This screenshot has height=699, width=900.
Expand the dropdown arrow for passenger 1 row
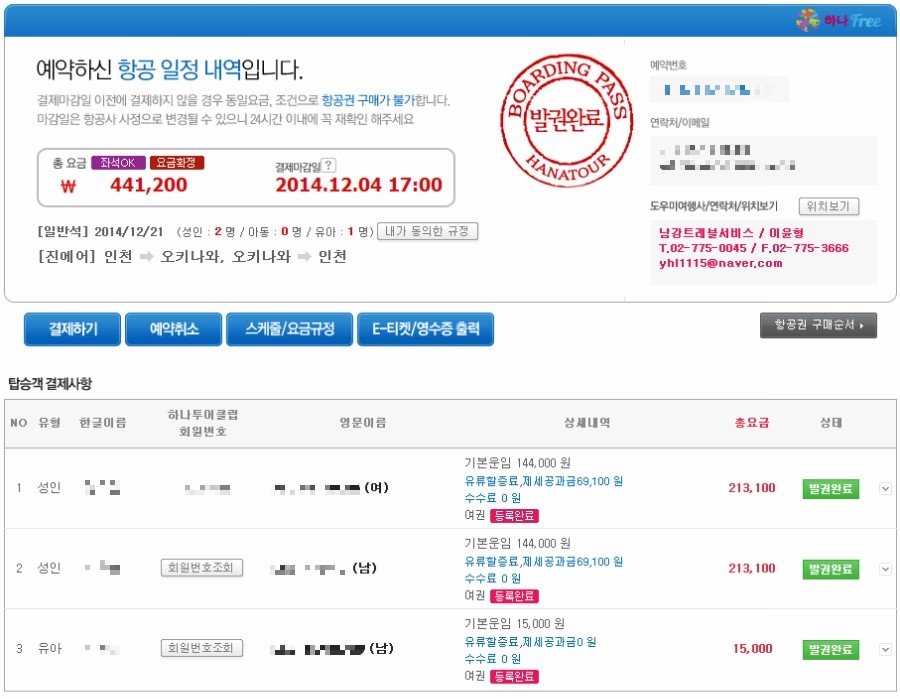(885, 489)
